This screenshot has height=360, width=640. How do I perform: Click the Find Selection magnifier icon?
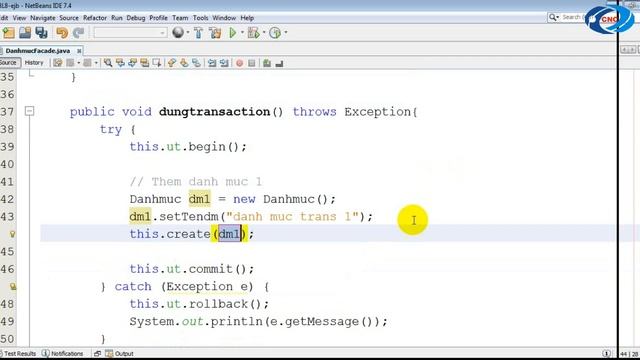[108, 63]
